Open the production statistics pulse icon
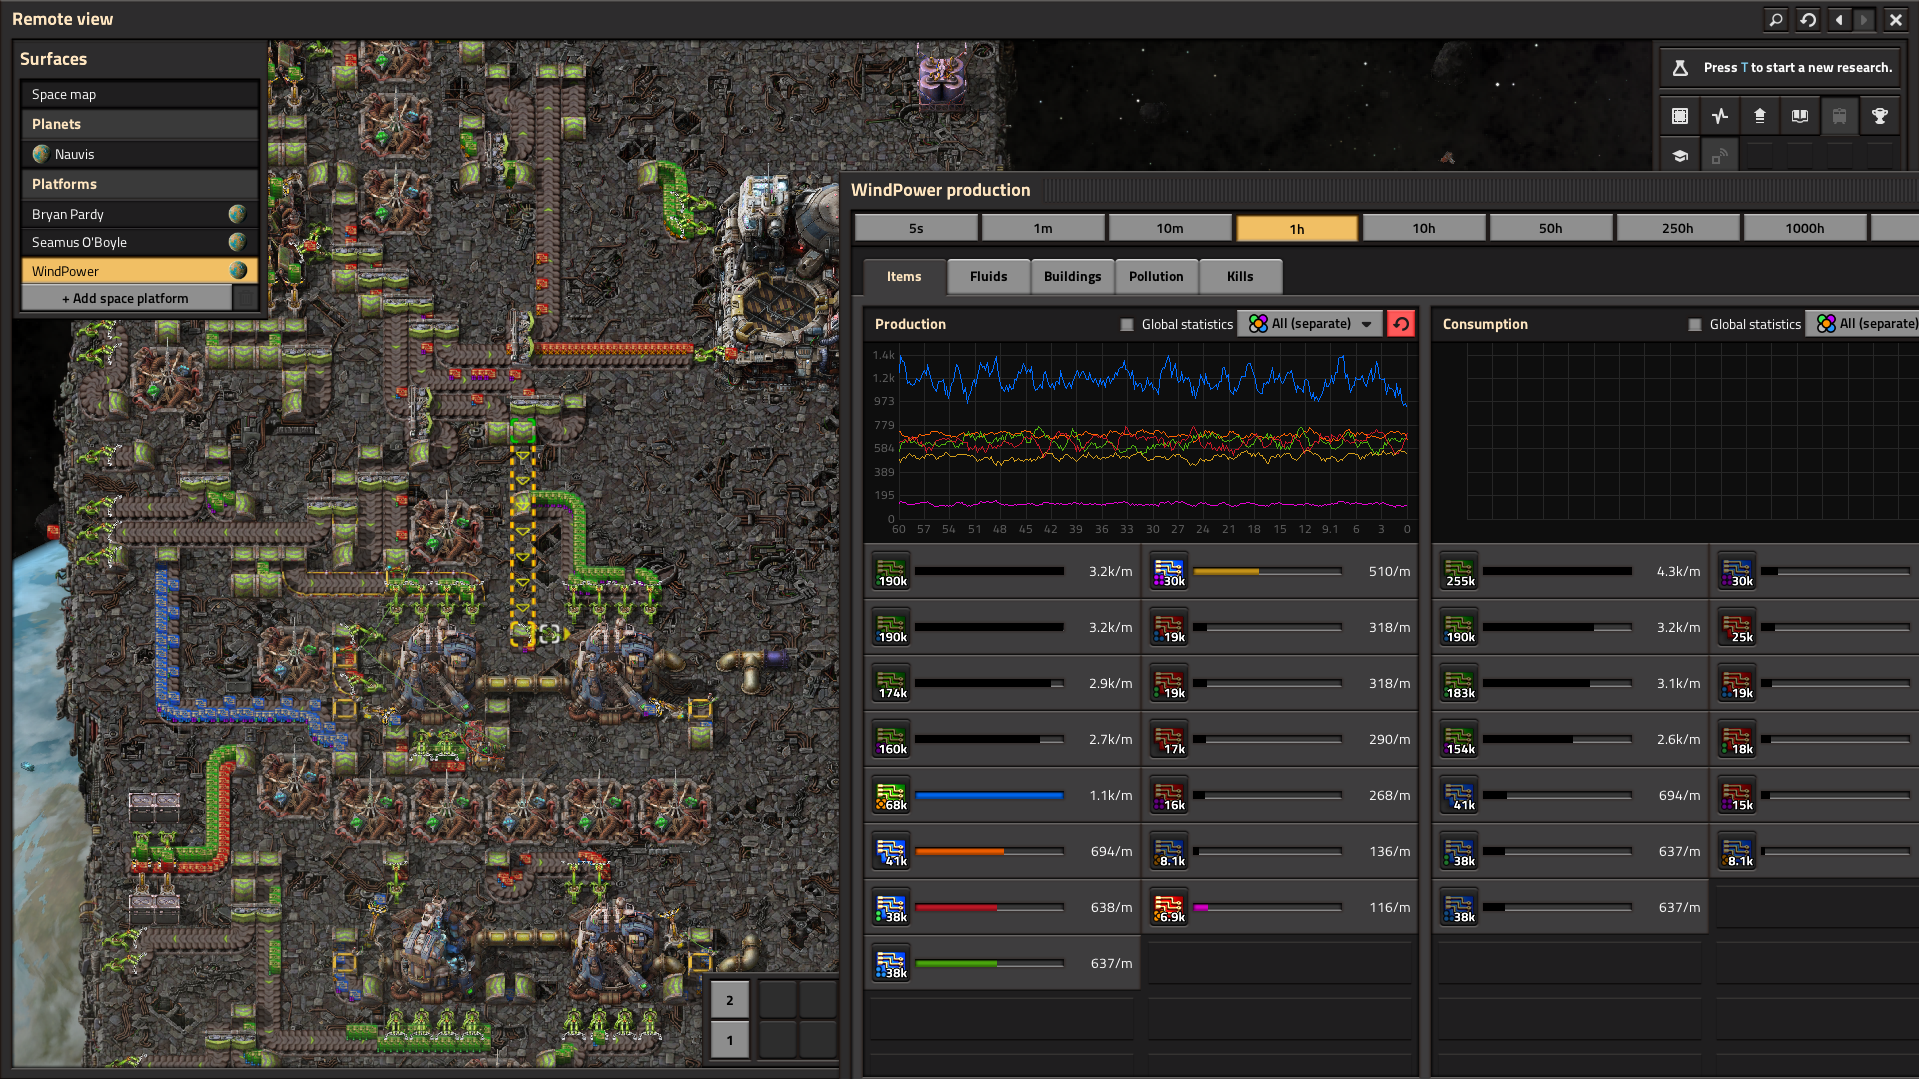 click(x=1720, y=116)
